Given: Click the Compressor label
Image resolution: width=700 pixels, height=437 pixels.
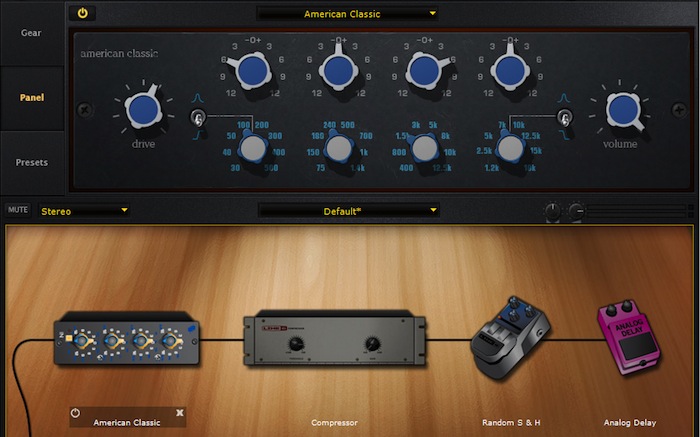Looking at the screenshot, I should point(334,422).
